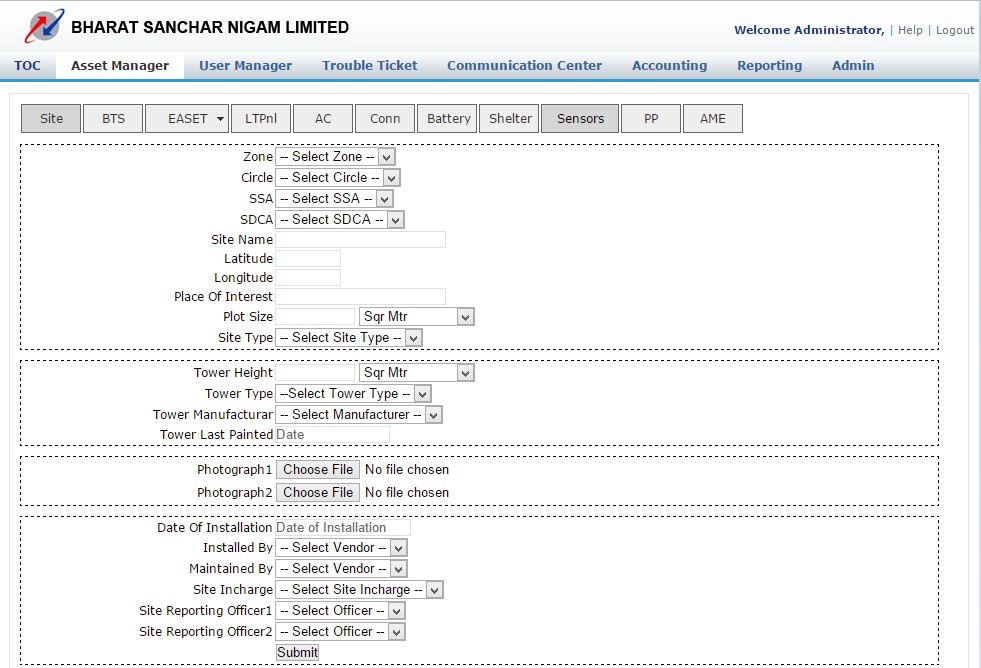
Task: Select the Conn asset category
Action: point(384,118)
